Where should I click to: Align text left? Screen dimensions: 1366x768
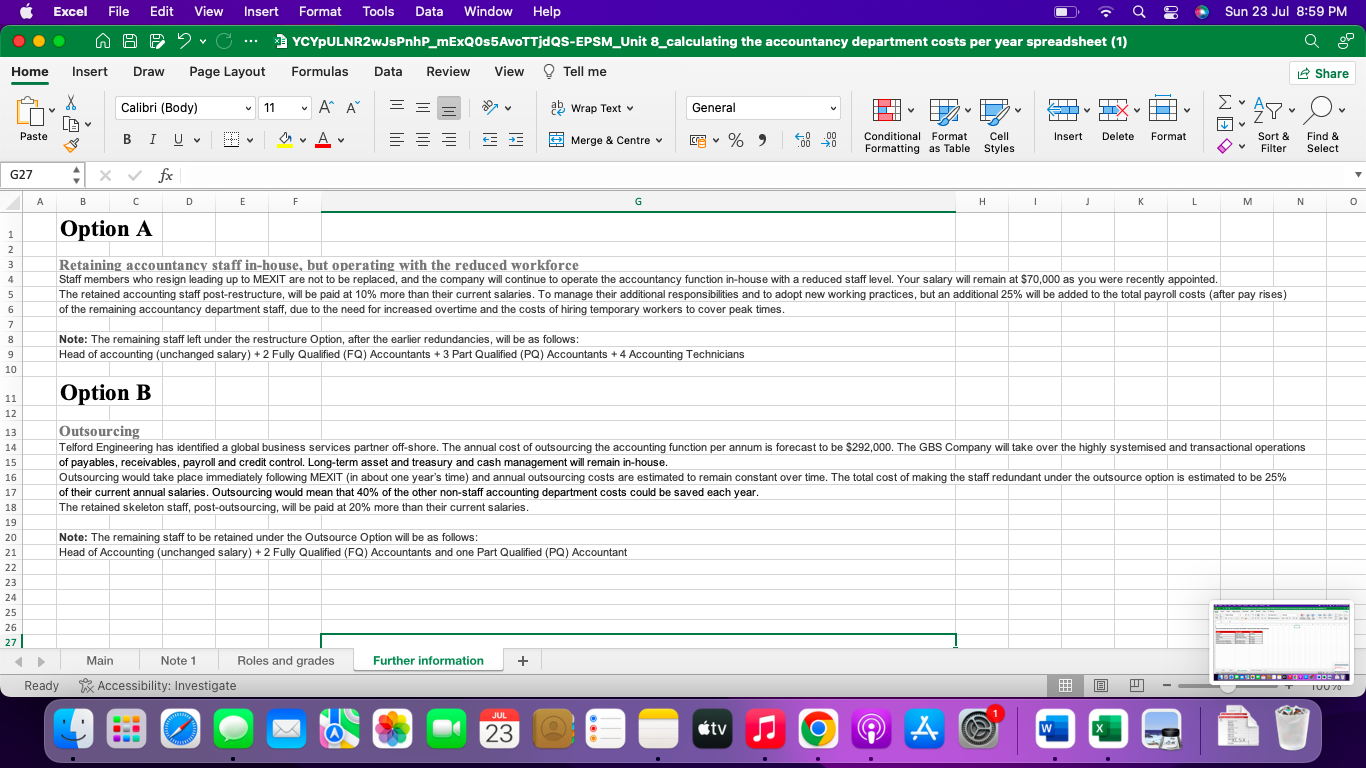(396, 140)
